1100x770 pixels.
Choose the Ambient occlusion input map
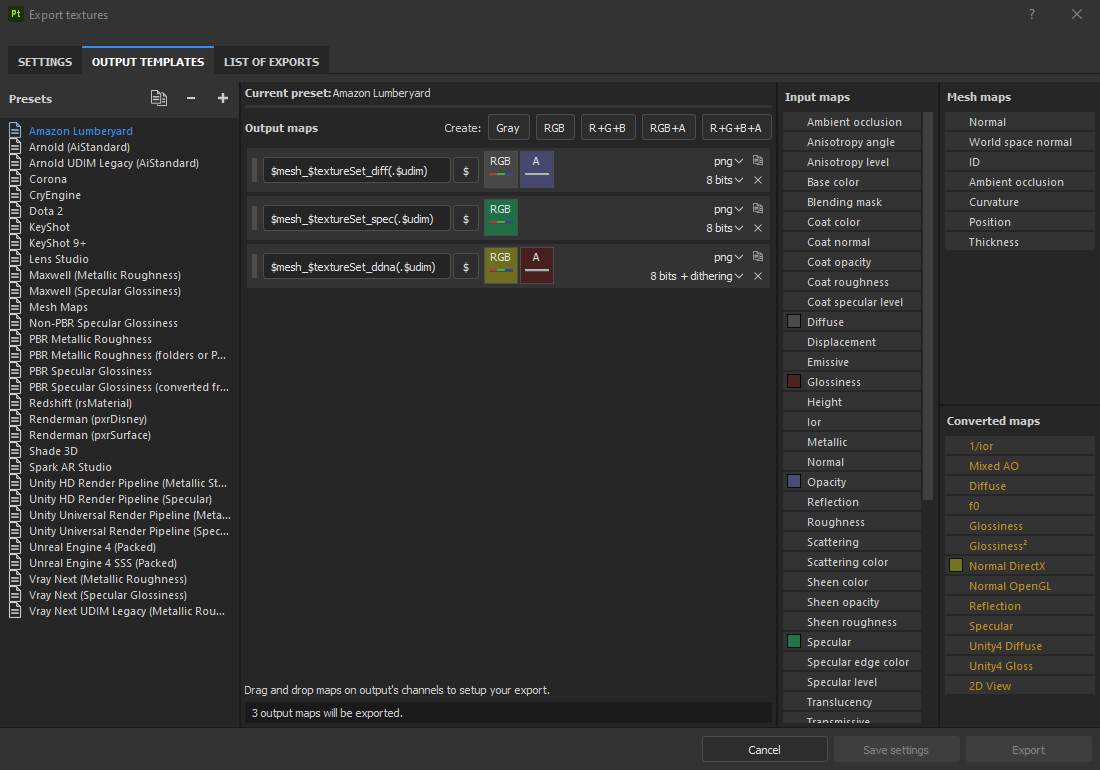point(852,122)
